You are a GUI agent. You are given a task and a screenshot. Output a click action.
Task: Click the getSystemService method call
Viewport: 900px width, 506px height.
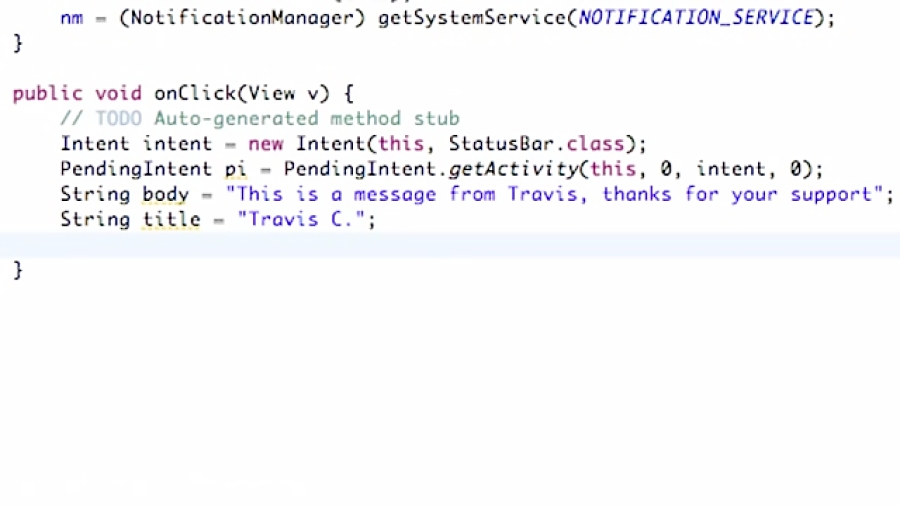click(472, 19)
